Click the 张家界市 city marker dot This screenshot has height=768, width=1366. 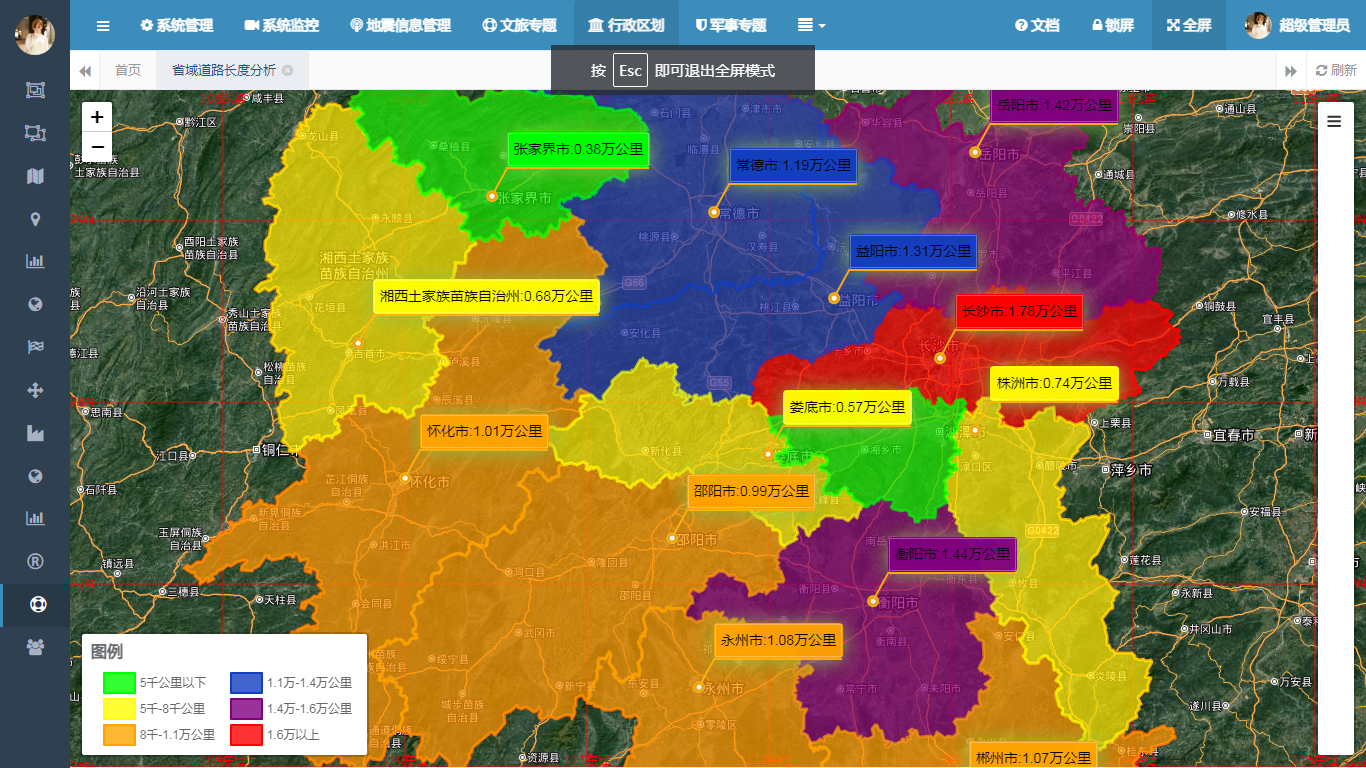coord(492,197)
